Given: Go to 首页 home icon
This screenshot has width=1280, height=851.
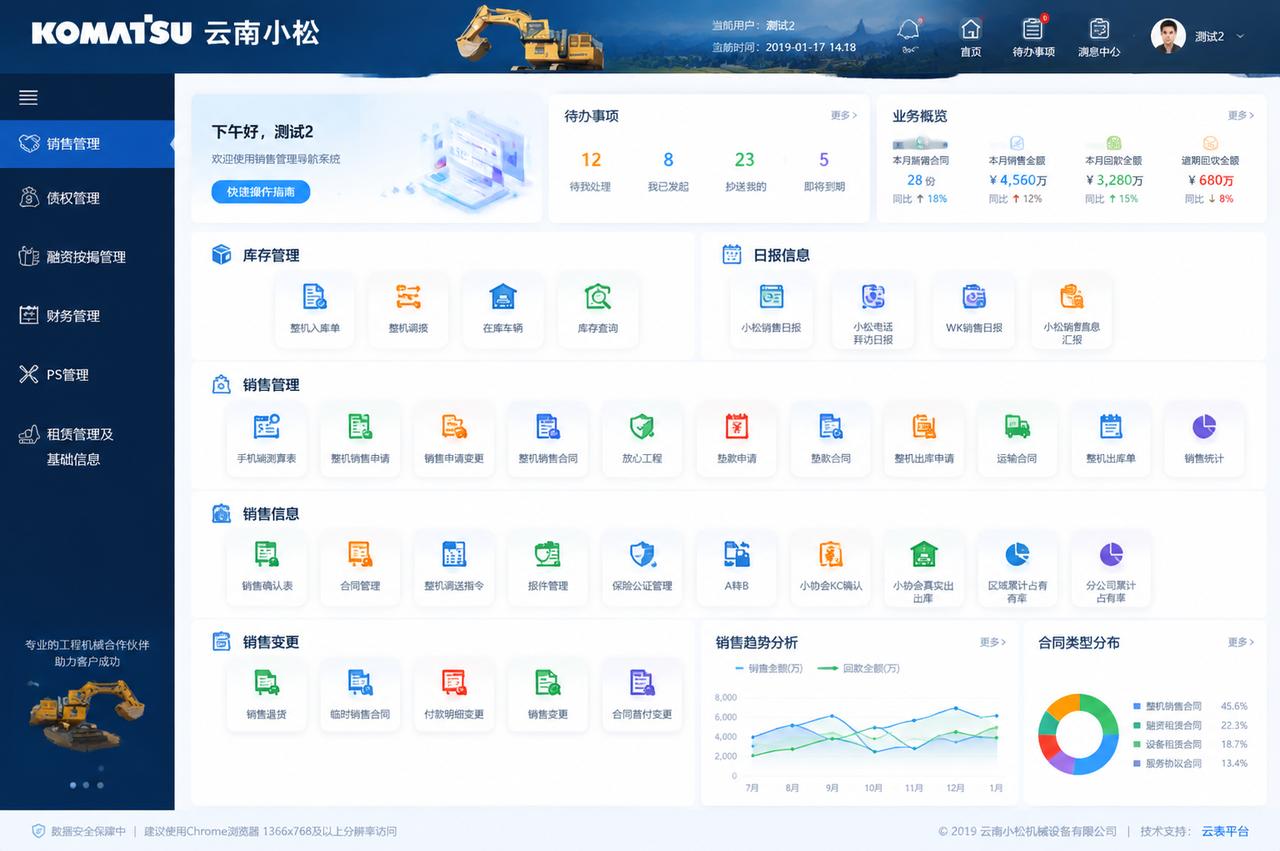Looking at the screenshot, I should coord(970,29).
